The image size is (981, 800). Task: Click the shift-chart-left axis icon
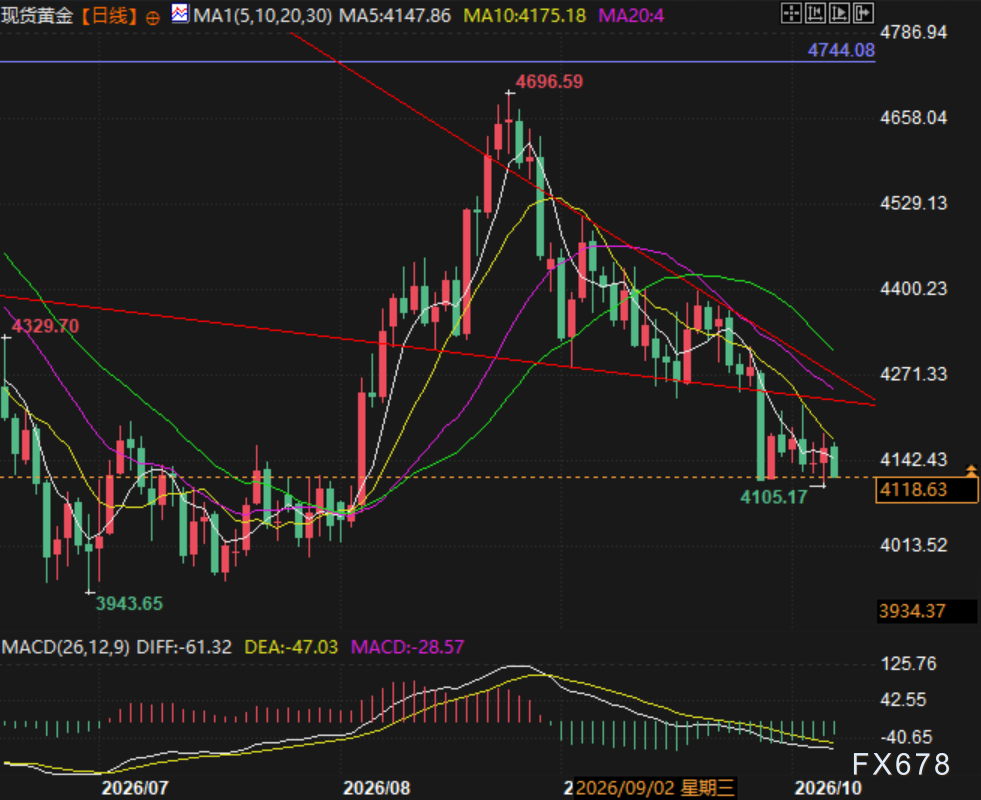(x=815, y=13)
